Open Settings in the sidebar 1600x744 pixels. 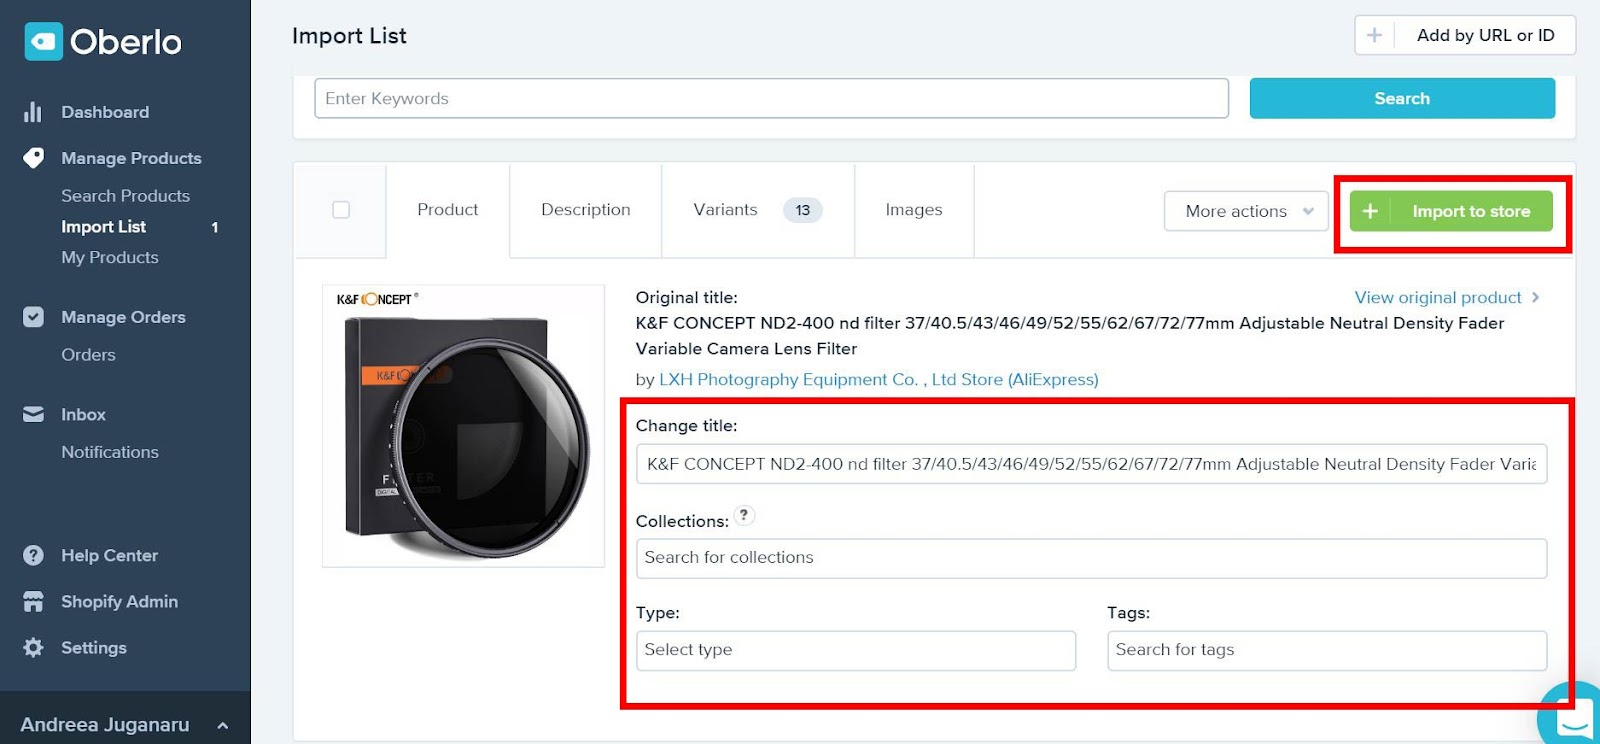tap(94, 647)
